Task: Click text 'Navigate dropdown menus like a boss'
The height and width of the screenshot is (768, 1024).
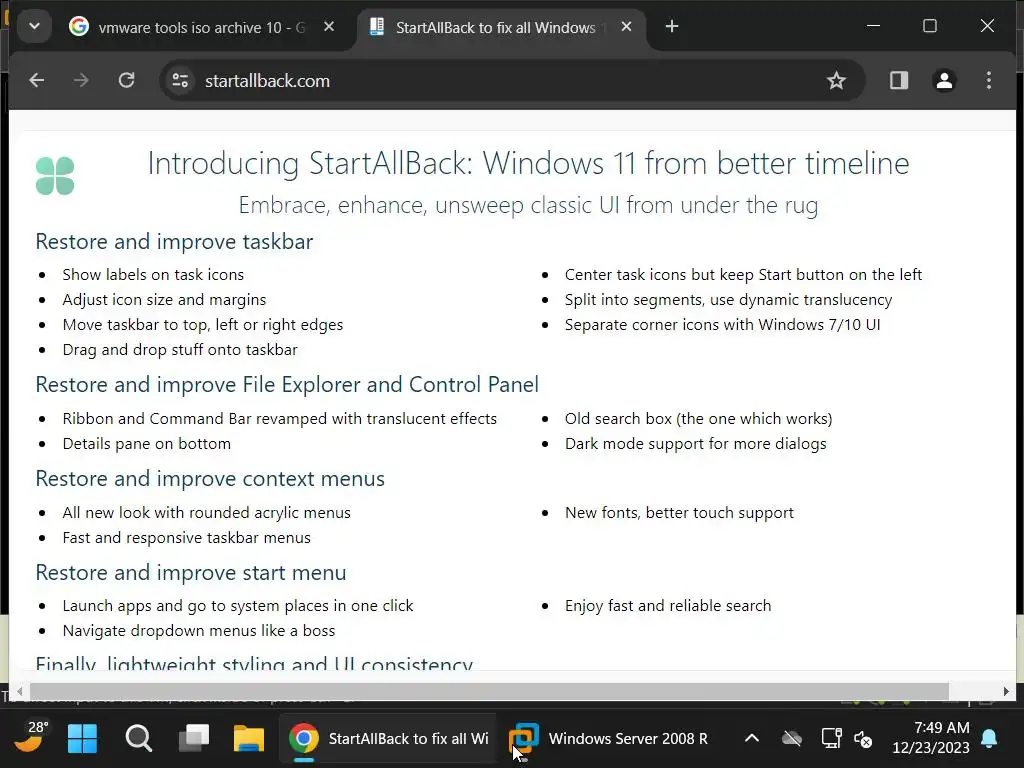Action: 199,631
